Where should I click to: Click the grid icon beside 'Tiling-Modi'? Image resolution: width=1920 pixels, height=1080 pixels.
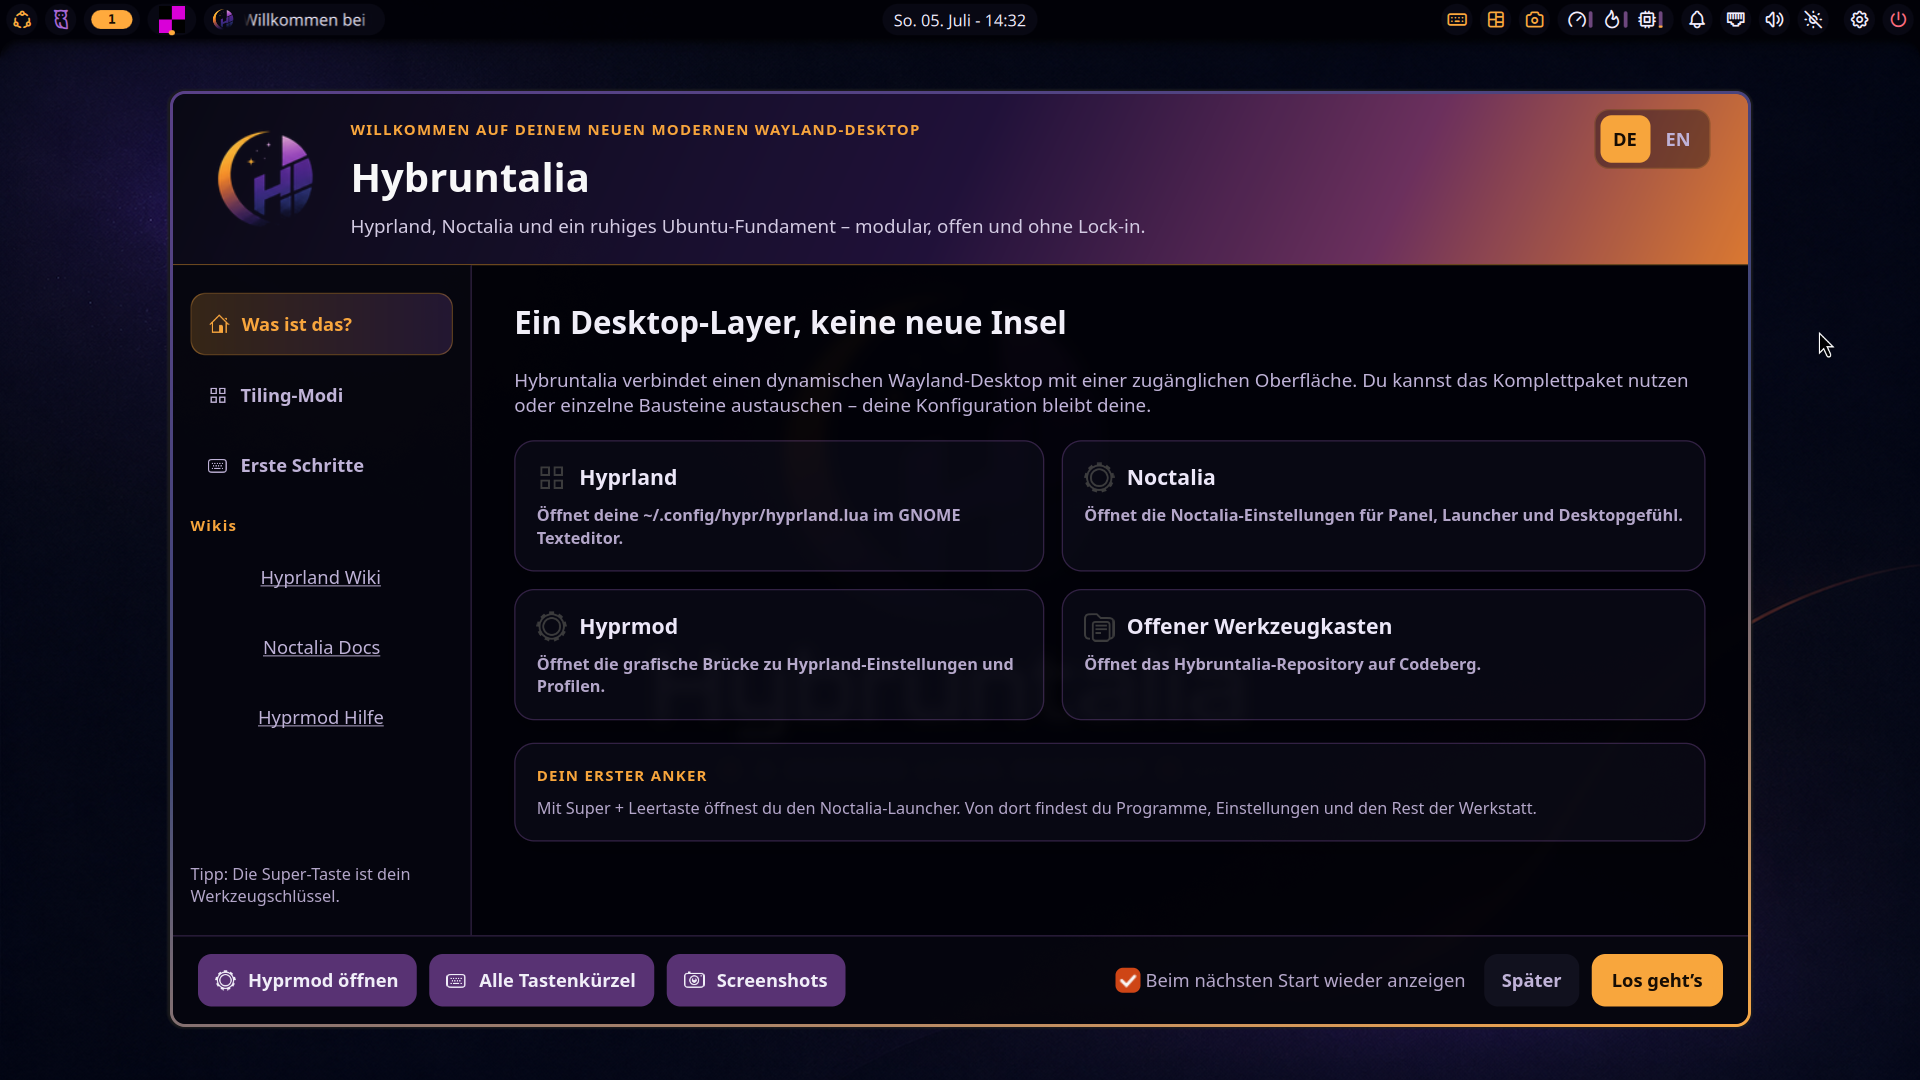pos(218,396)
